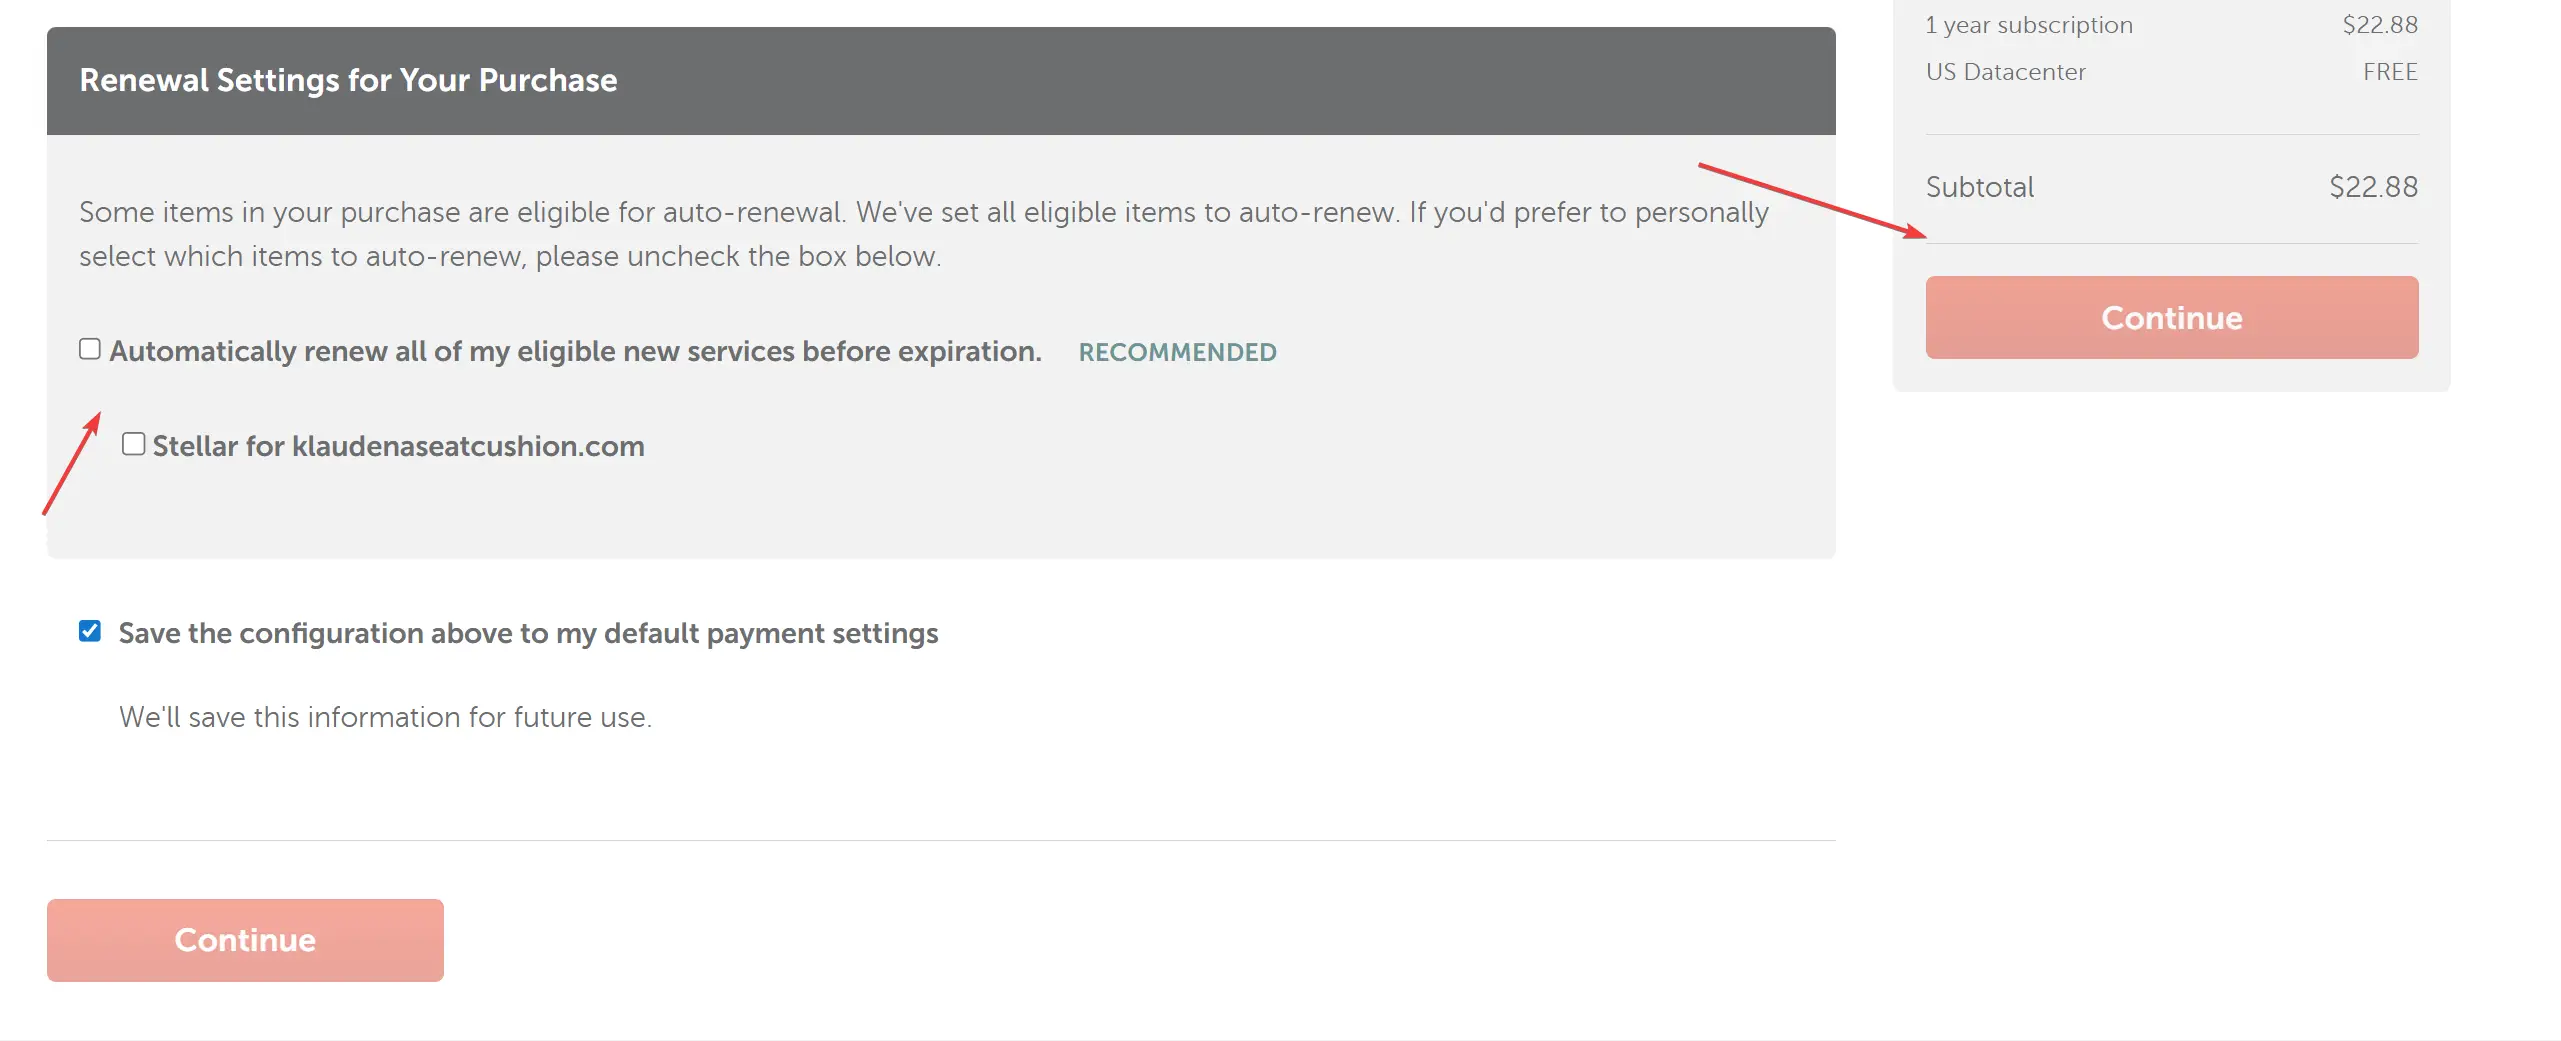Click the 'Renewal Settings for Your Purchase' header
Image resolution: width=2561 pixels, height=1041 pixels.
pos(348,80)
